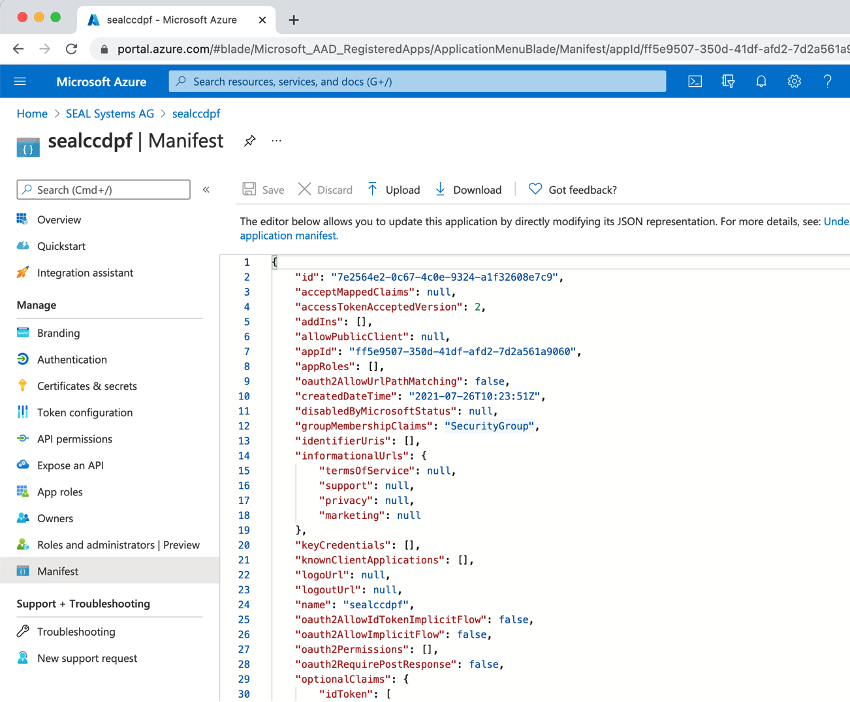
Task: Download the manifest file
Action: (467, 189)
